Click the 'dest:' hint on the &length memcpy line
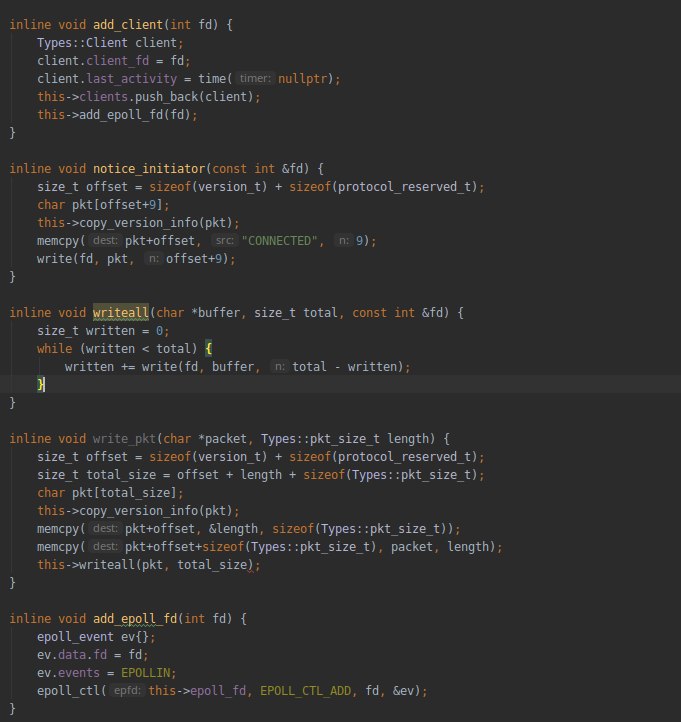The image size is (681, 722). pos(105,528)
